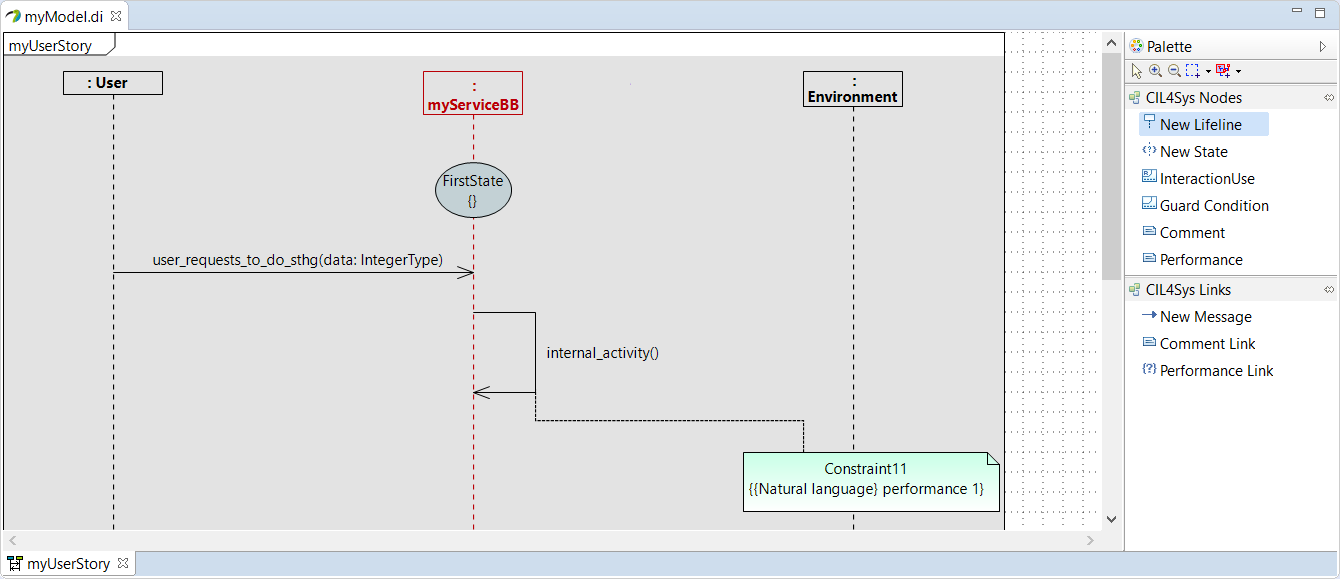
Task: Click the Palette color wheel icon
Action: [1136, 46]
